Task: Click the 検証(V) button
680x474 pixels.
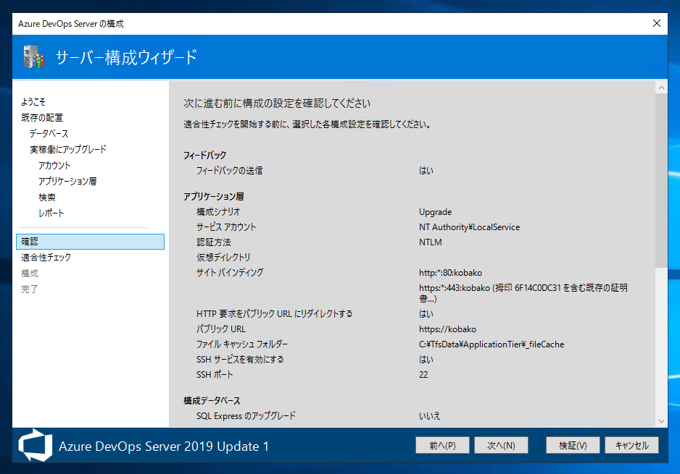Action: pos(573,445)
